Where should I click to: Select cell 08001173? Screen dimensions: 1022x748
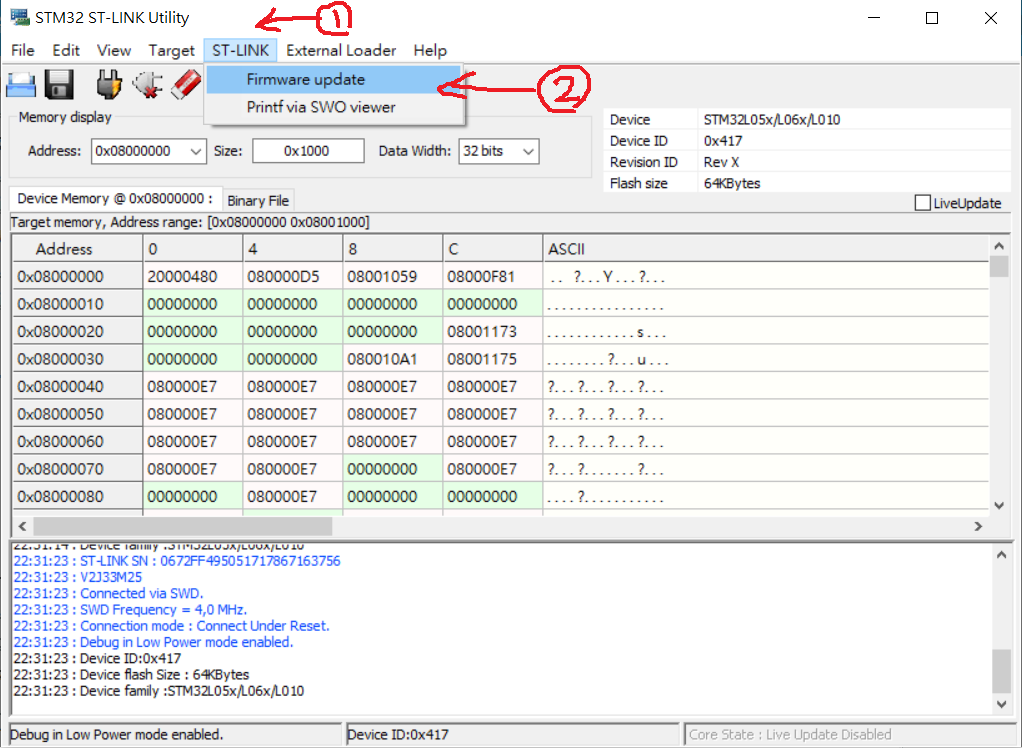(493, 332)
